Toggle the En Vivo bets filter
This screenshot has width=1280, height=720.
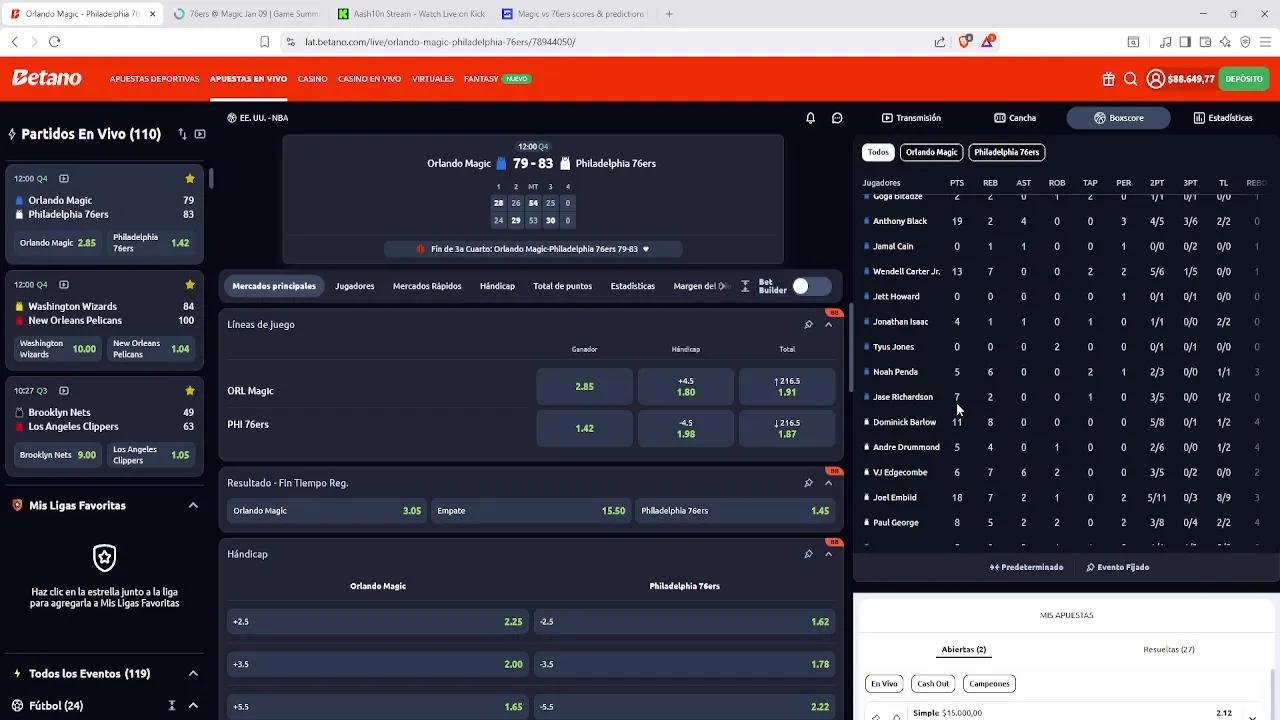[x=884, y=684]
